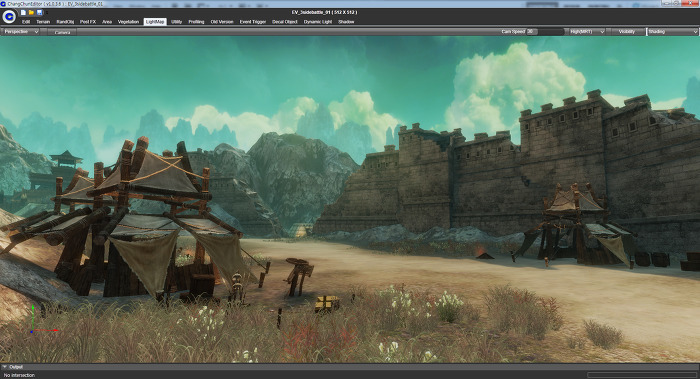Open the RandObj tab

(x=65, y=22)
